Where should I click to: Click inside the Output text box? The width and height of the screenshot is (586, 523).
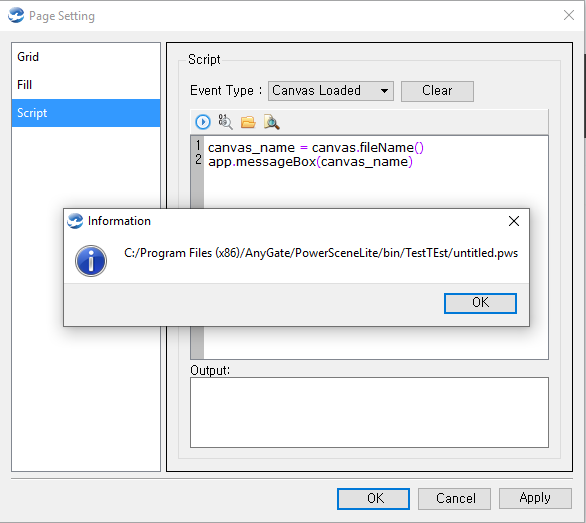(x=369, y=412)
